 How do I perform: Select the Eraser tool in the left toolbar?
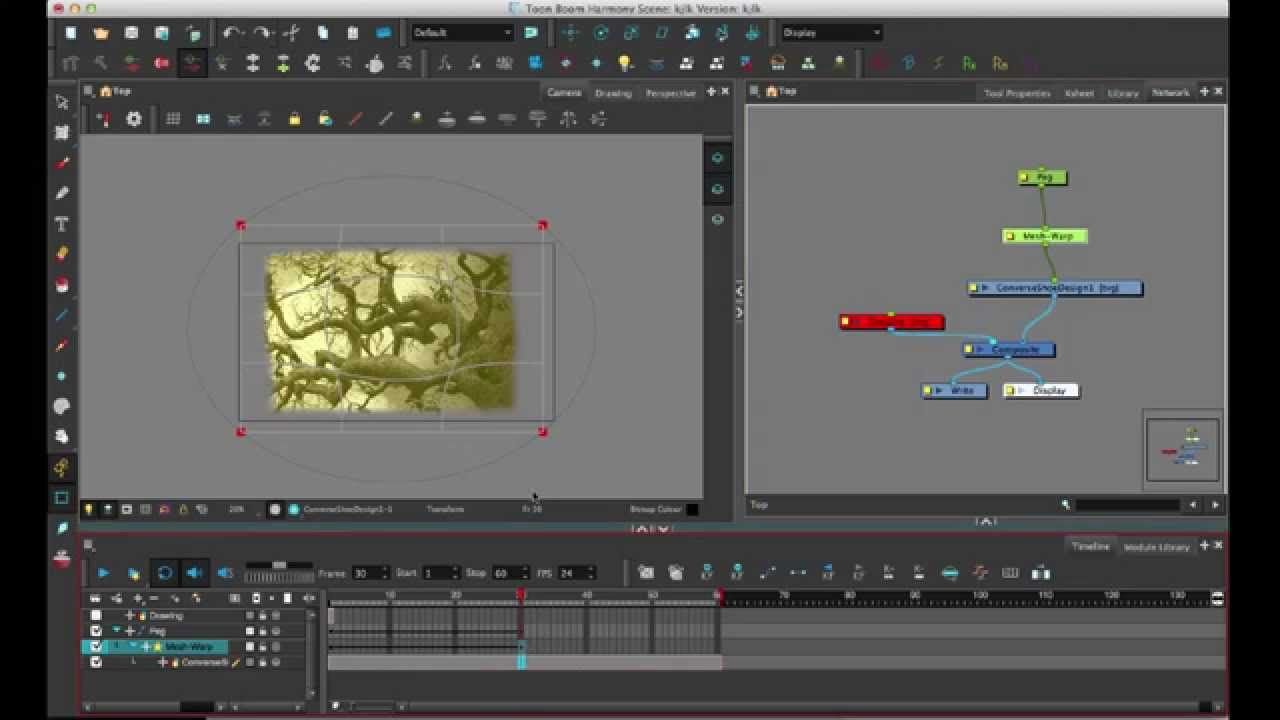[x=62, y=254]
